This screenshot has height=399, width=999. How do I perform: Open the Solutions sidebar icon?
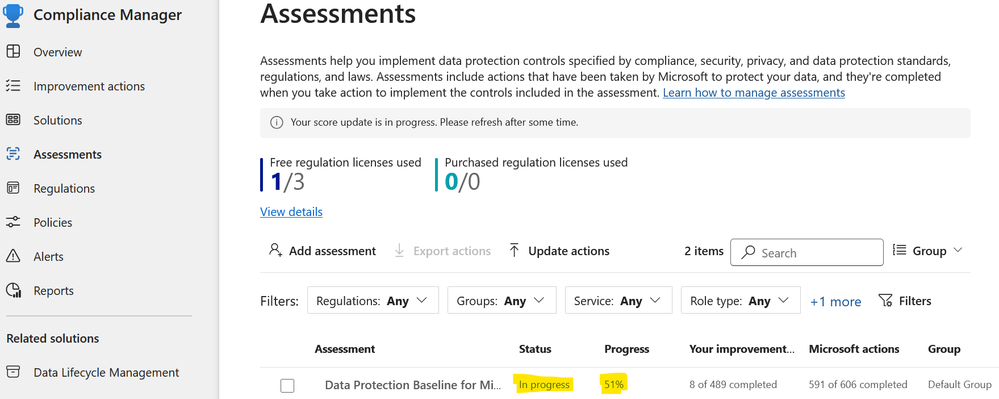click(x=13, y=120)
